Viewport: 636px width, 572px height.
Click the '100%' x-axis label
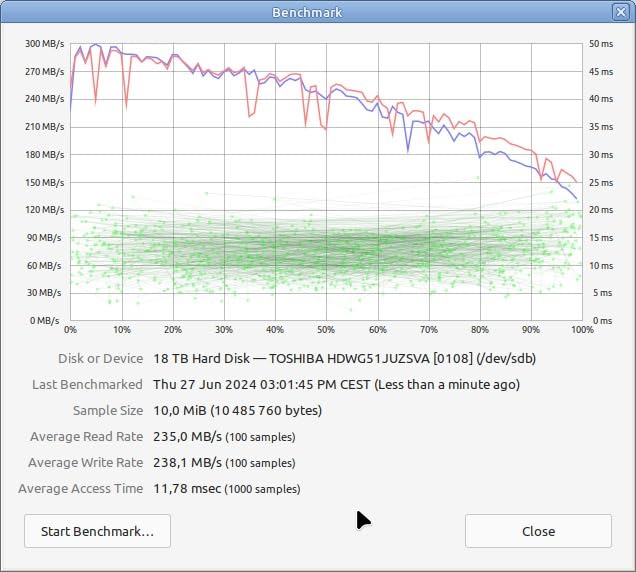point(582,330)
